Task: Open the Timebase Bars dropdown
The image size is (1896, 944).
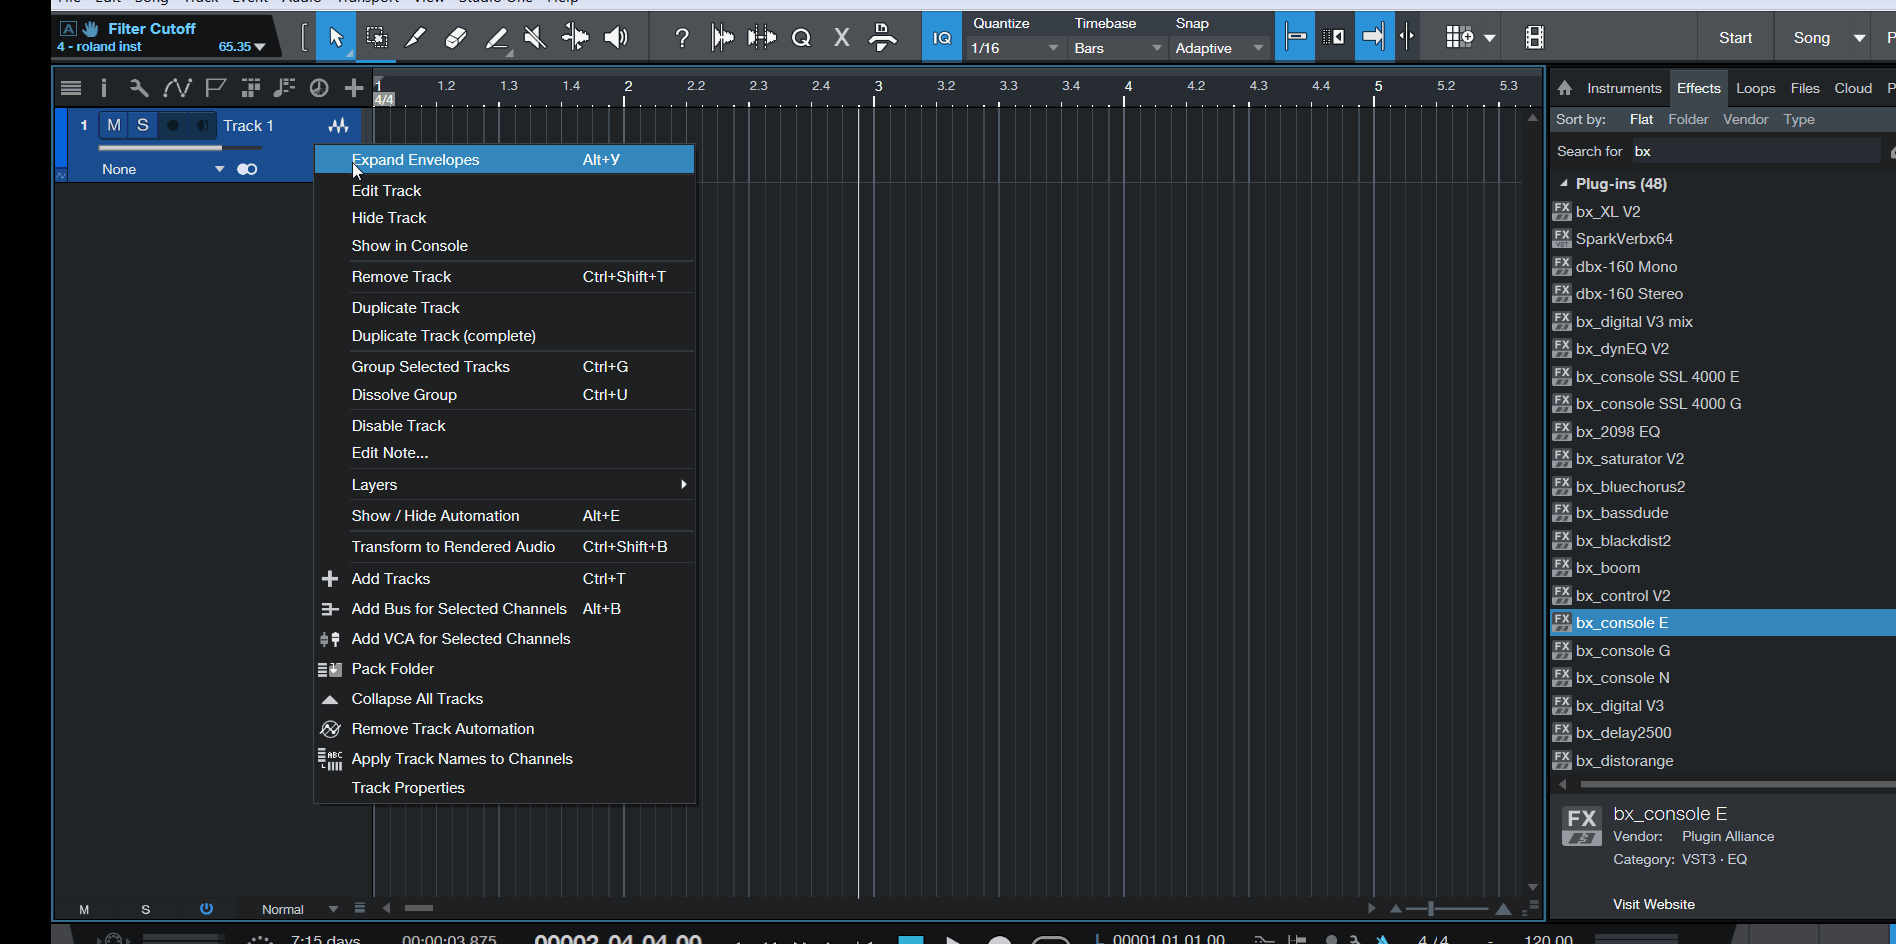Action: [x=1117, y=48]
